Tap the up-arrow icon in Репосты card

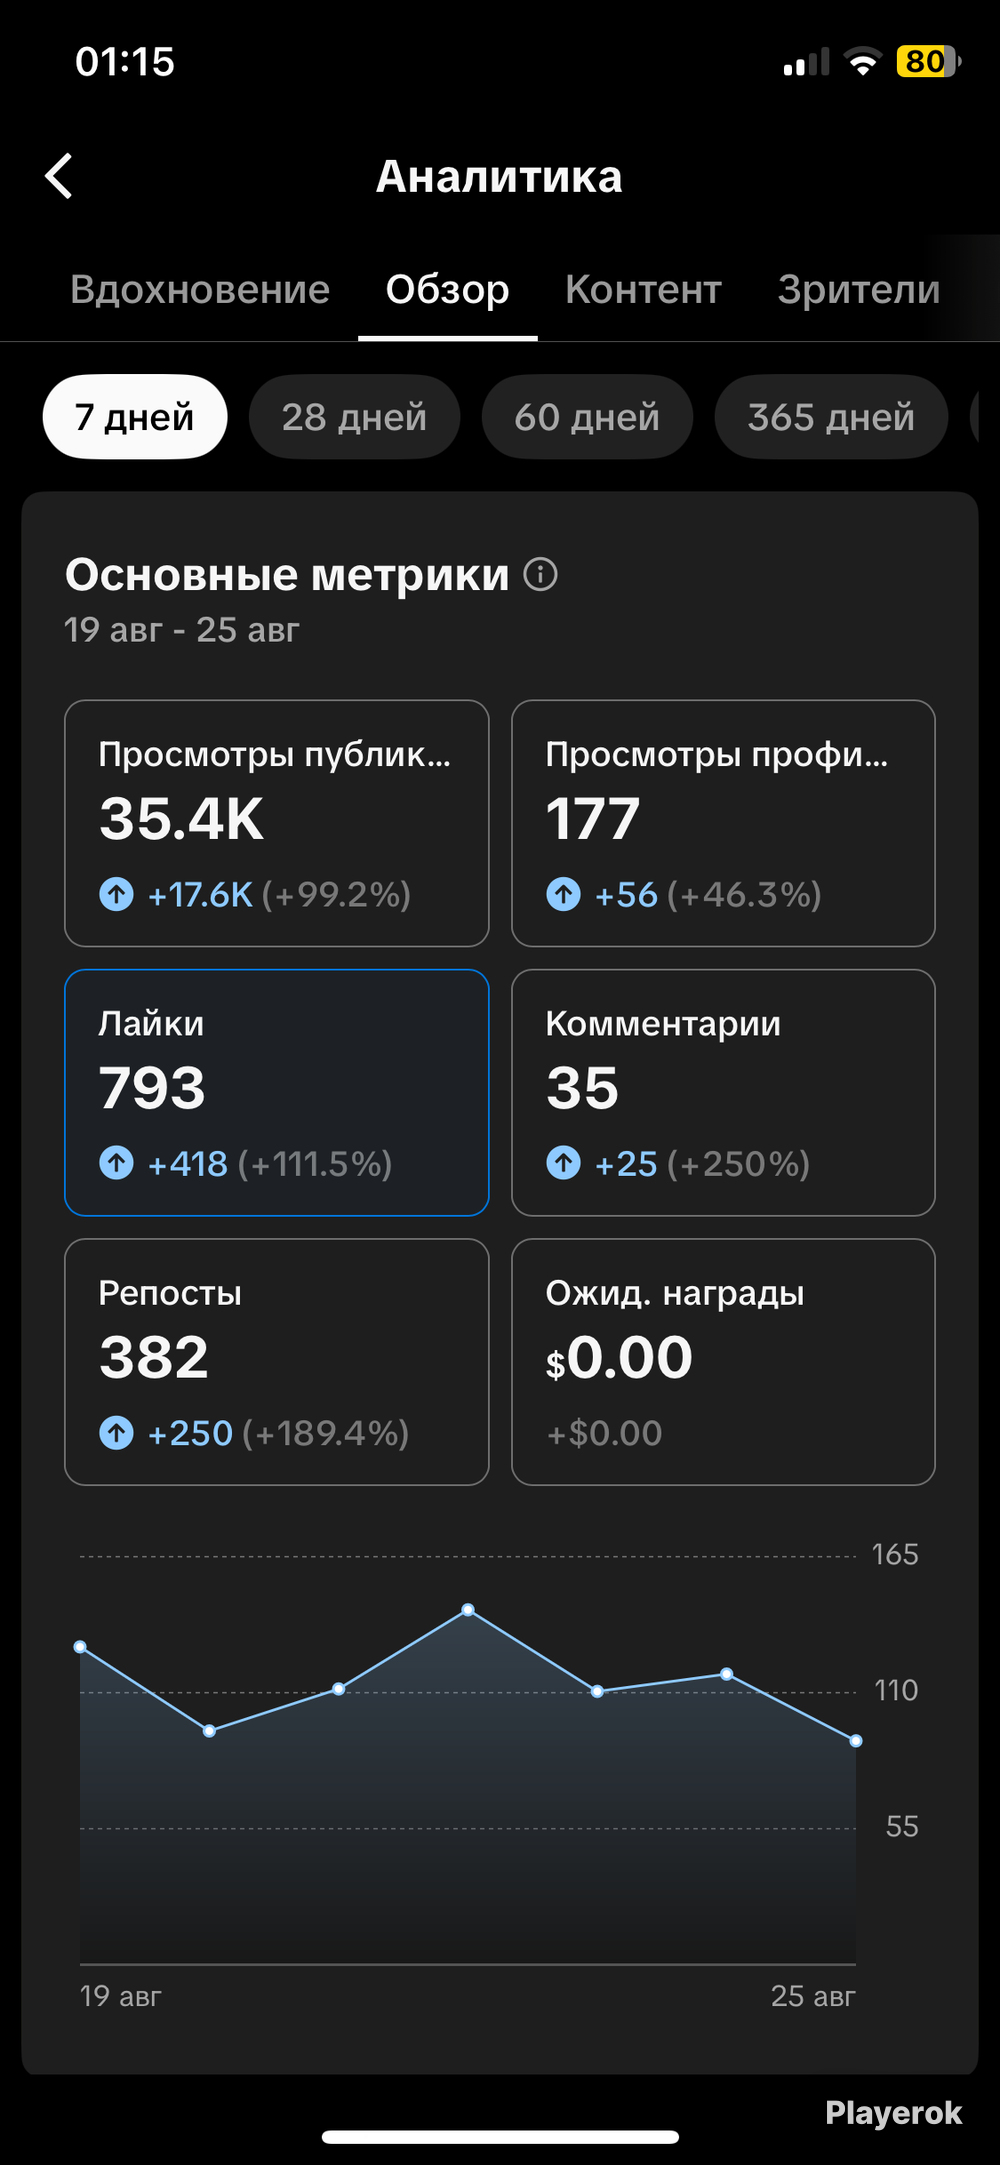(x=116, y=1433)
